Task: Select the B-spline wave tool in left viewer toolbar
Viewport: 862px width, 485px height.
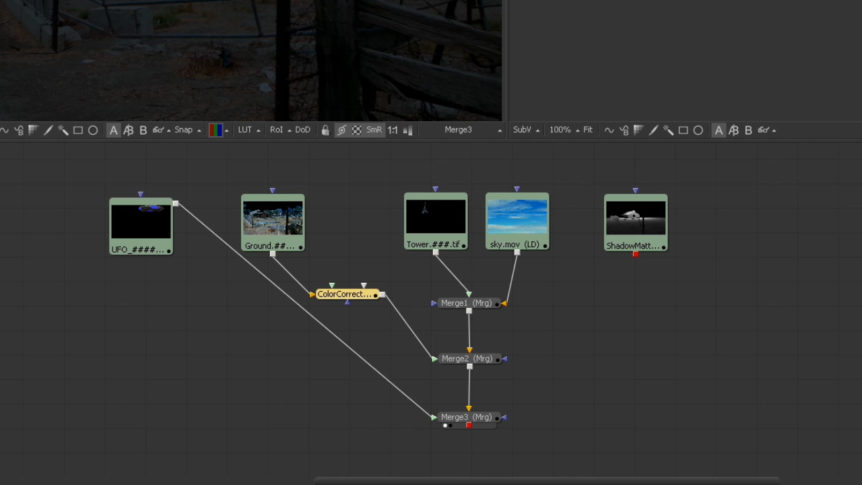Action: (4, 130)
